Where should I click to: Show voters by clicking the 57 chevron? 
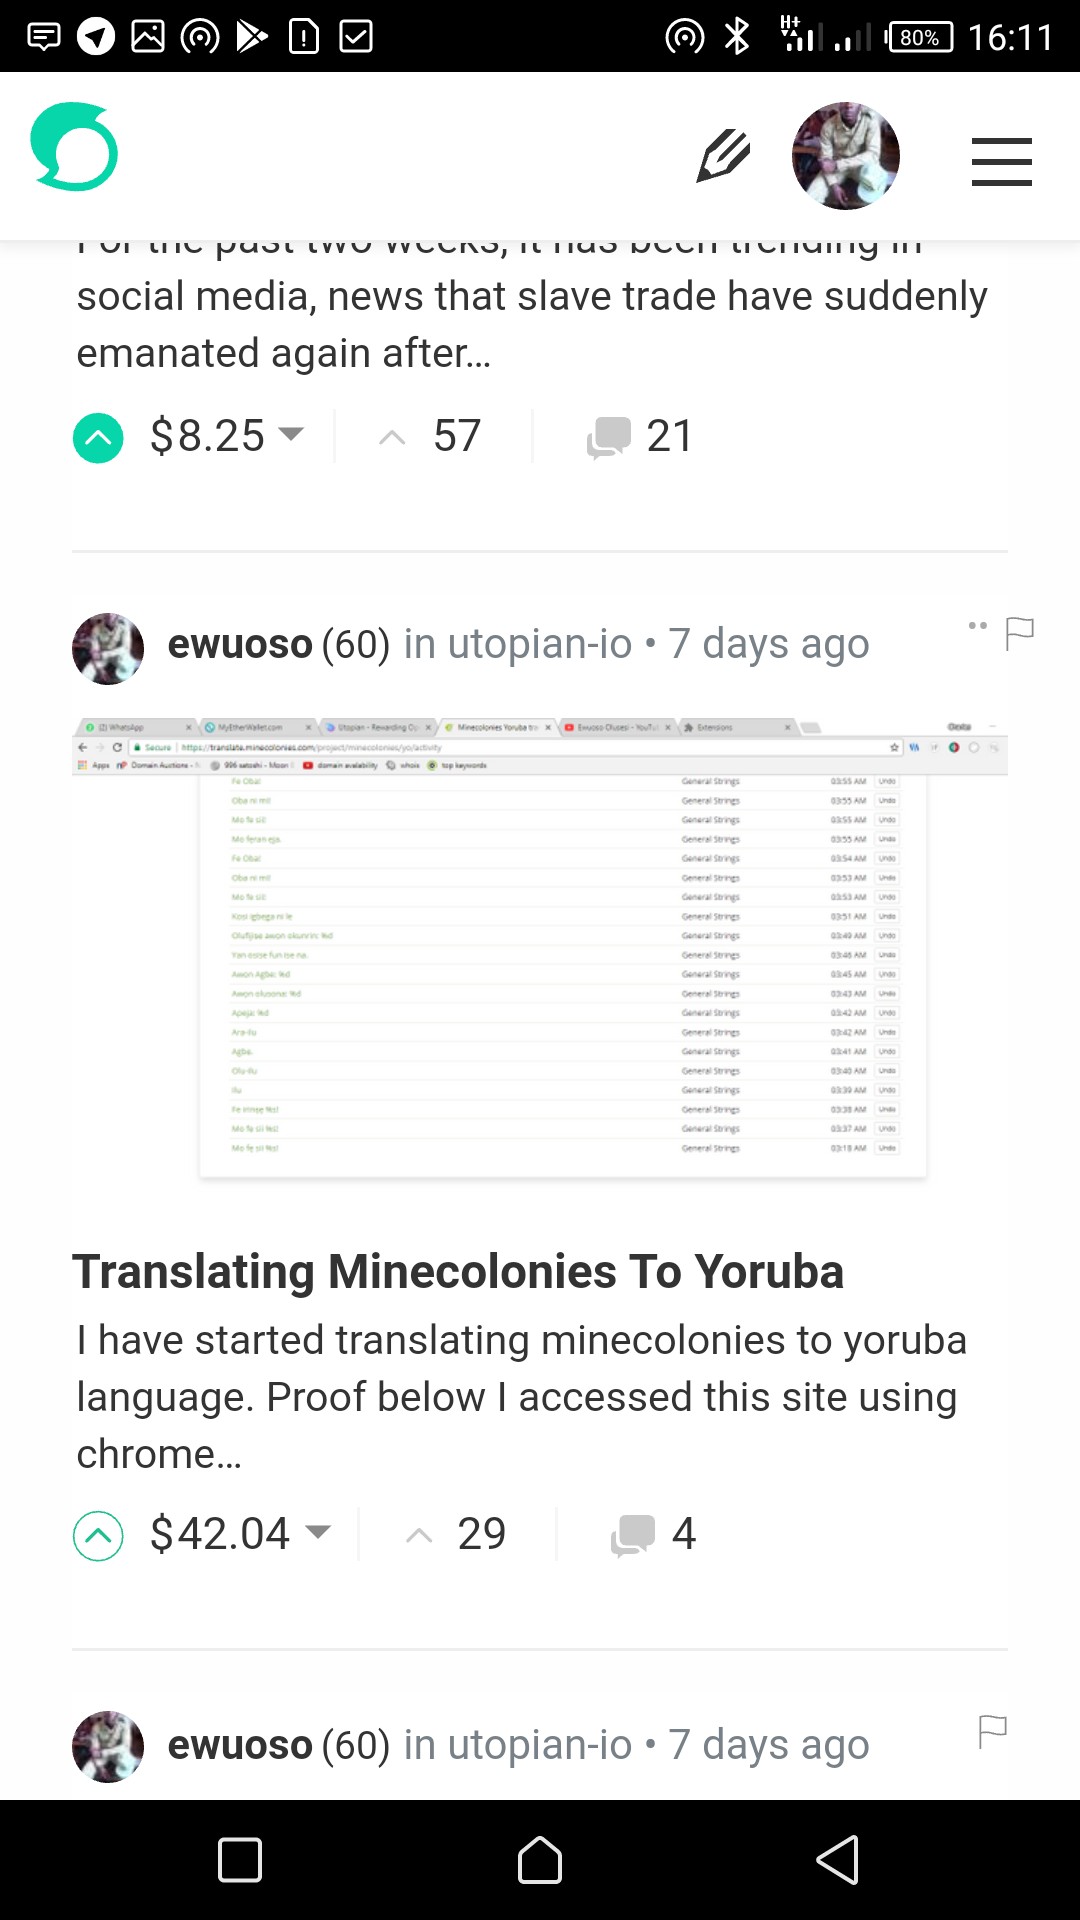pos(392,437)
